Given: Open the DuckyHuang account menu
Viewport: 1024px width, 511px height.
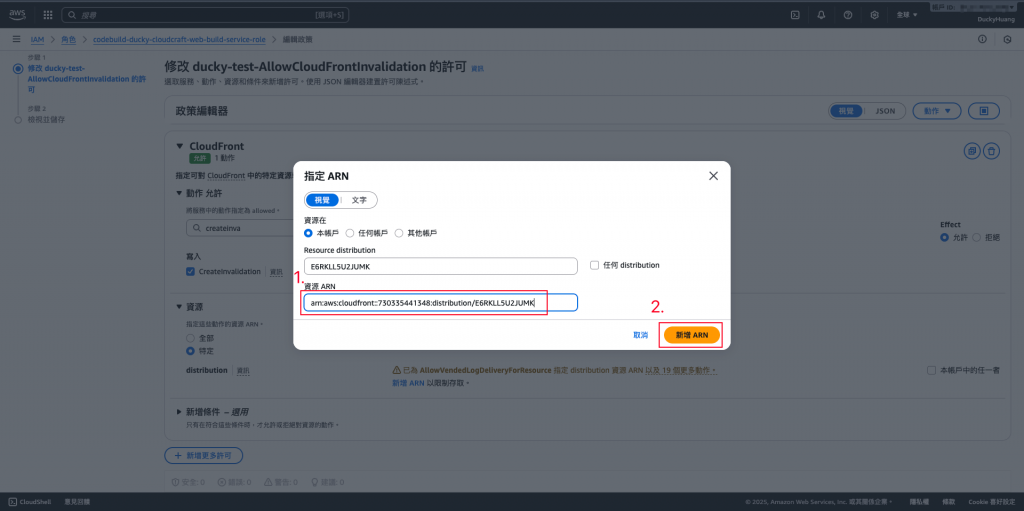Looking at the screenshot, I should 994,19.
